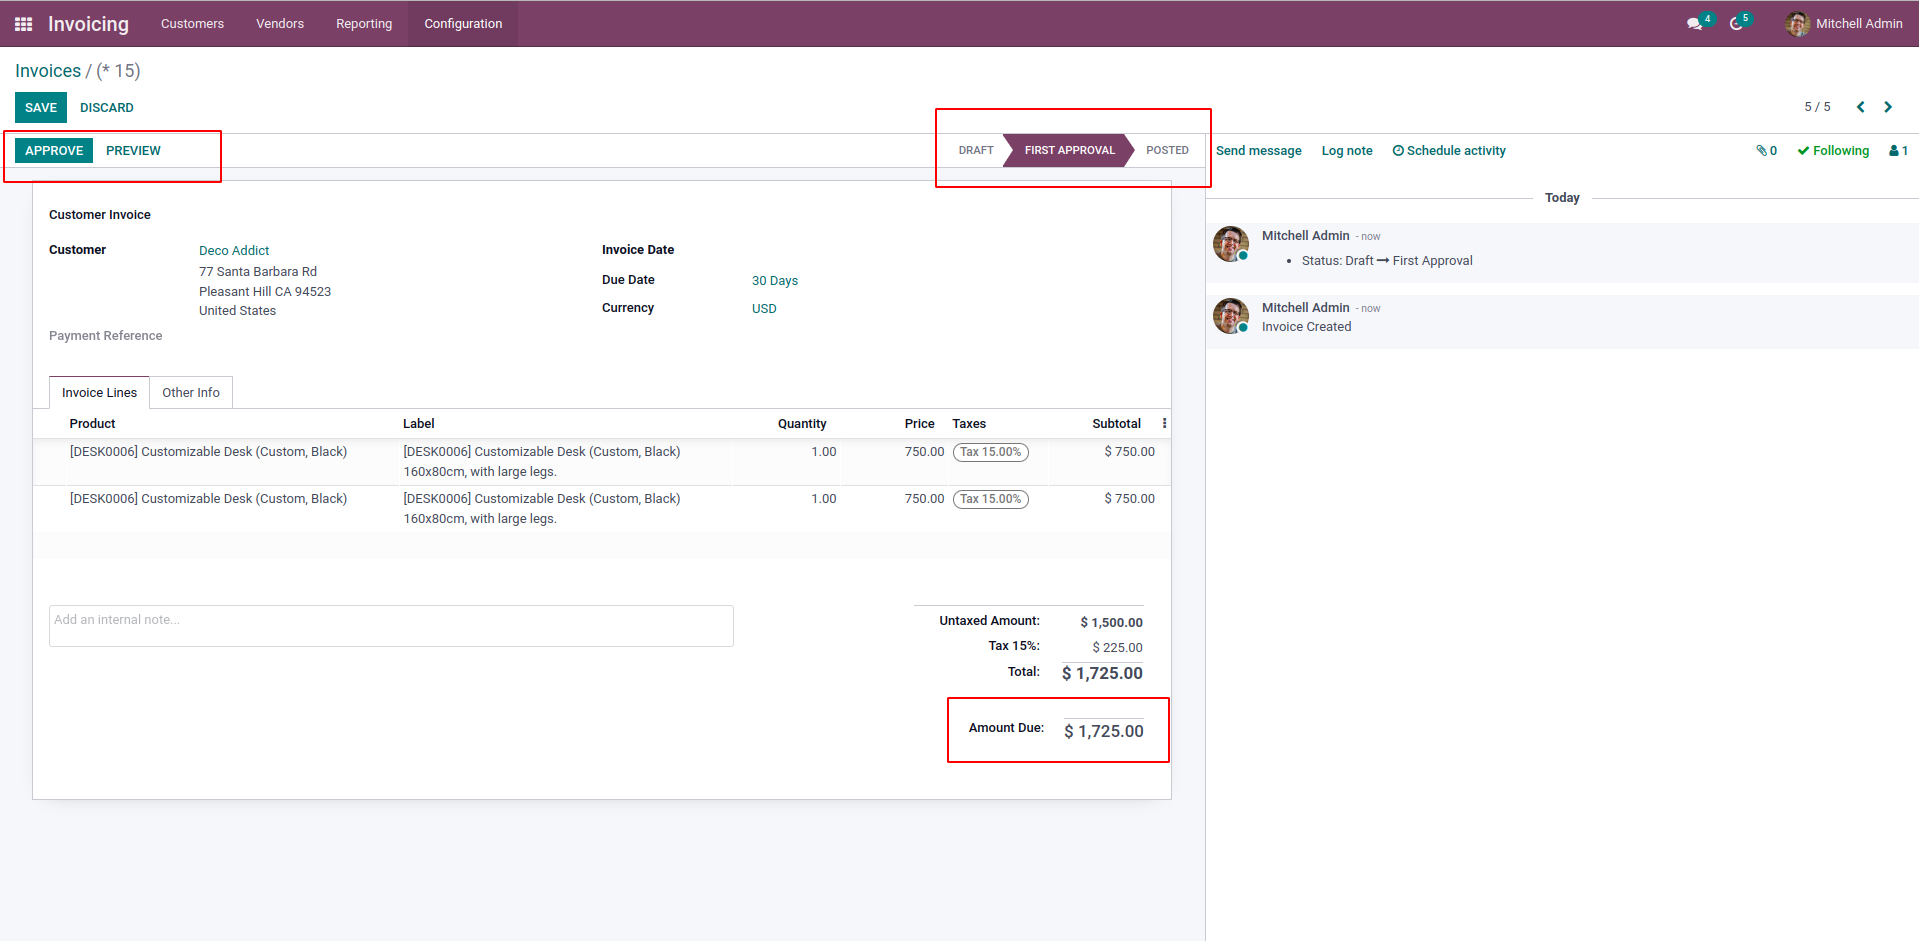Click Send message in chatter
Image resolution: width=1919 pixels, height=941 pixels.
(1258, 151)
